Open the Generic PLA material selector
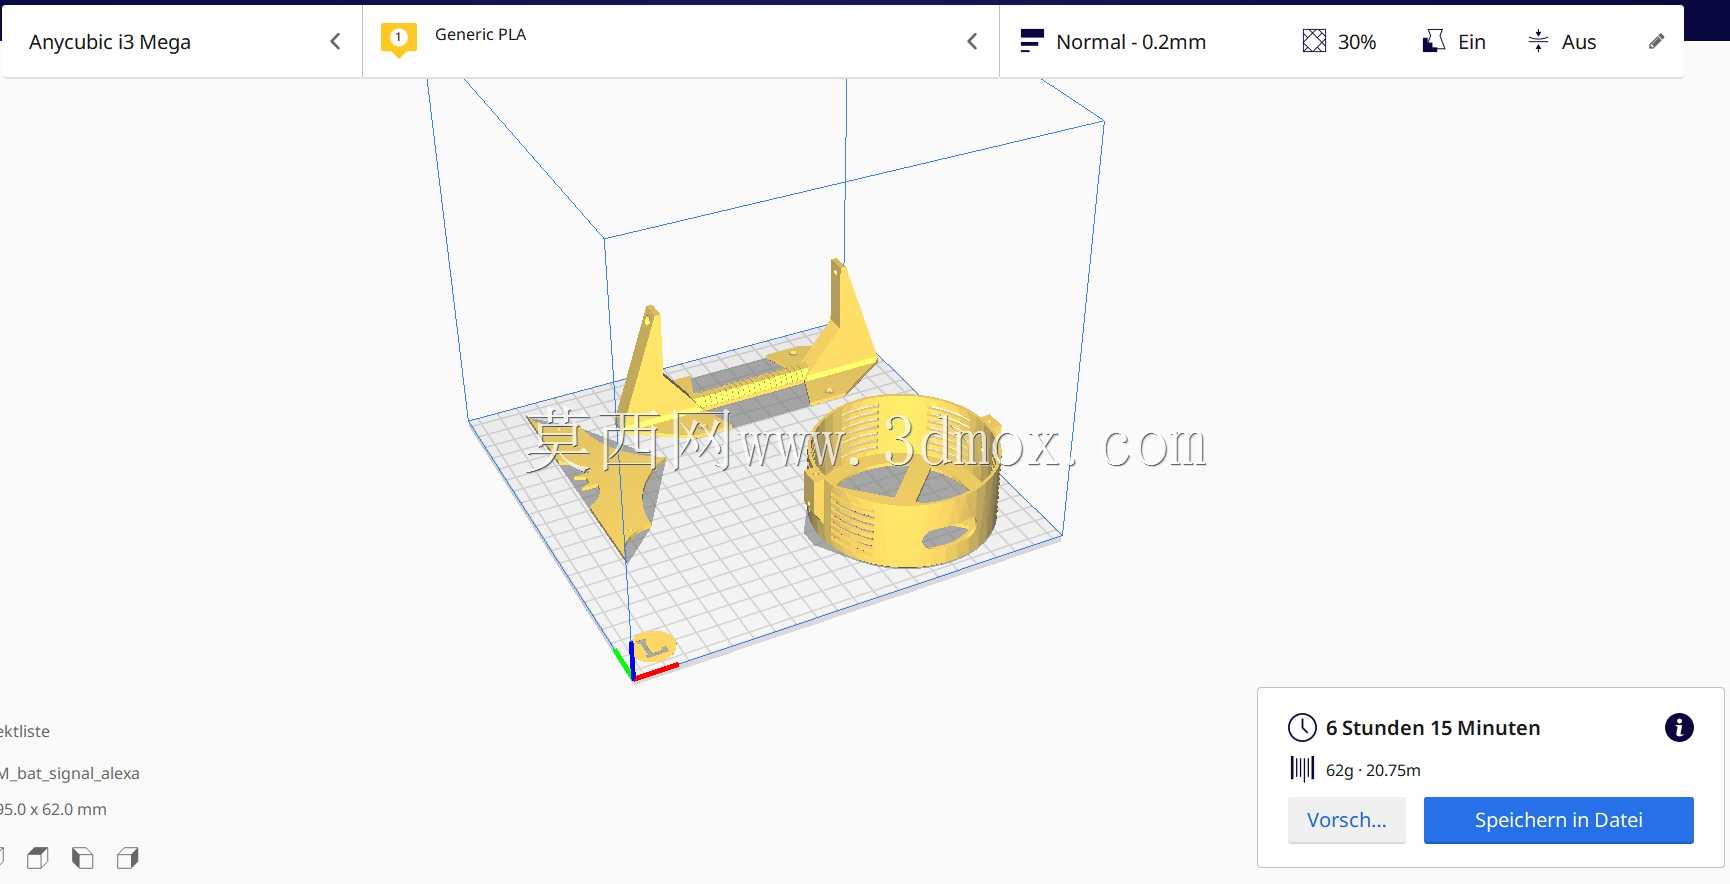Viewport: 1730px width, 884px height. point(680,42)
